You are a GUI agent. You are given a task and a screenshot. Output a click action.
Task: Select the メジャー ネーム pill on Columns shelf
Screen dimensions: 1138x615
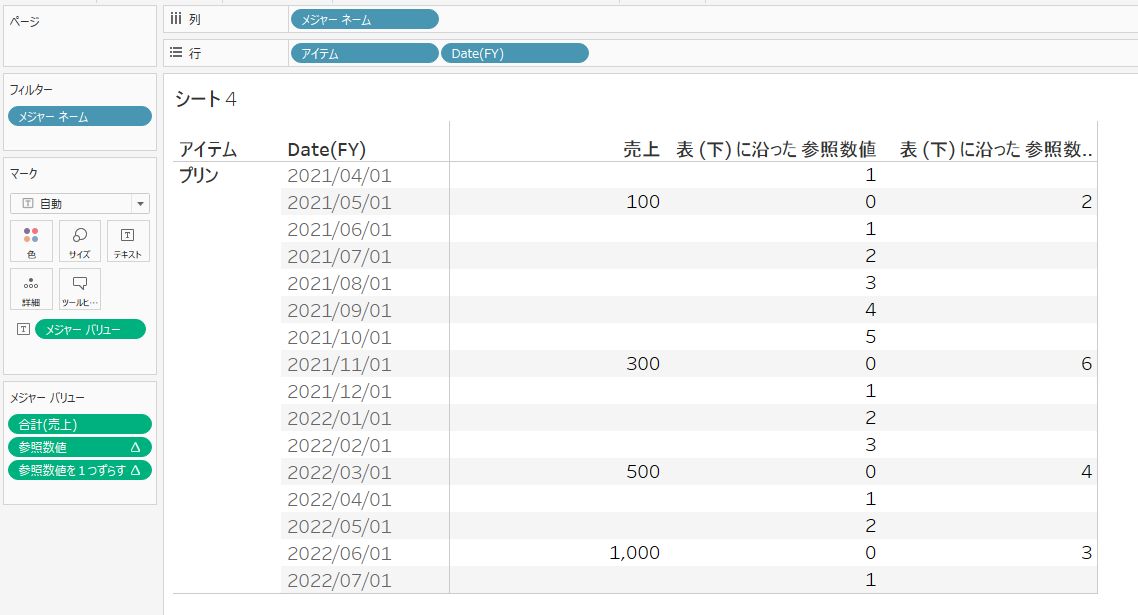[x=364, y=19]
